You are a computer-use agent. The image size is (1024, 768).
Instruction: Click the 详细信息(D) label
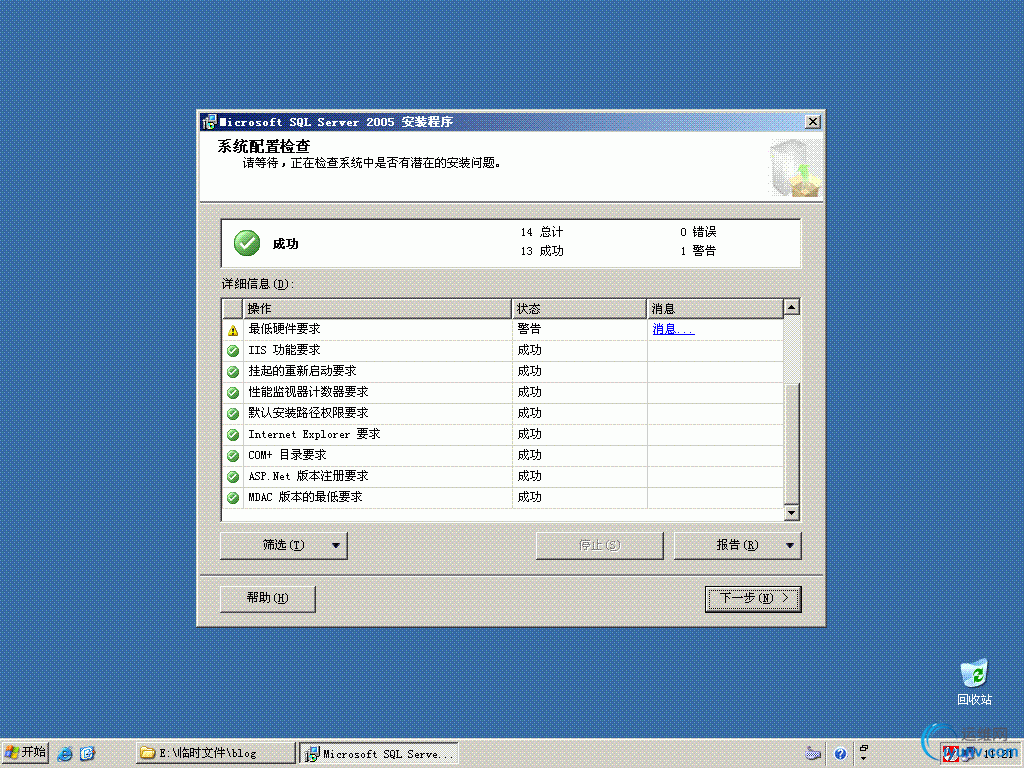[258, 284]
